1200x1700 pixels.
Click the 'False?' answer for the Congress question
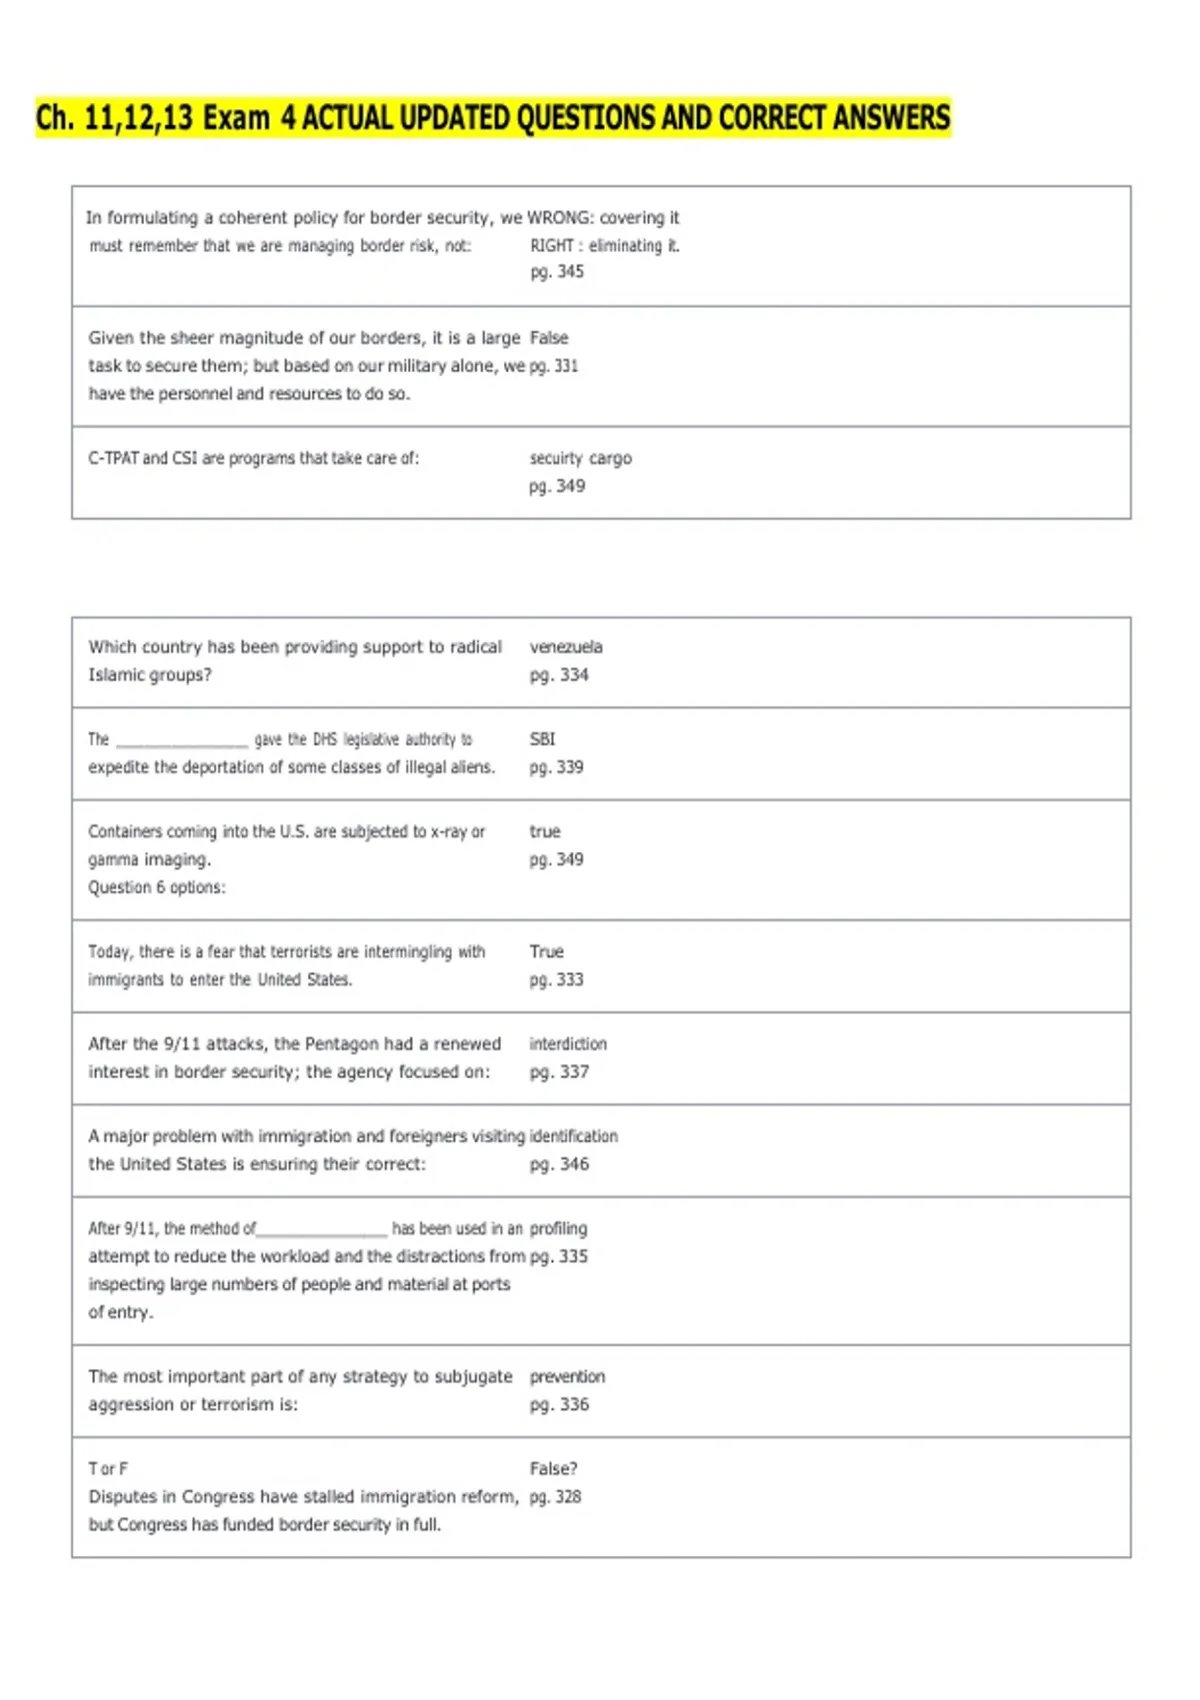pos(554,1468)
